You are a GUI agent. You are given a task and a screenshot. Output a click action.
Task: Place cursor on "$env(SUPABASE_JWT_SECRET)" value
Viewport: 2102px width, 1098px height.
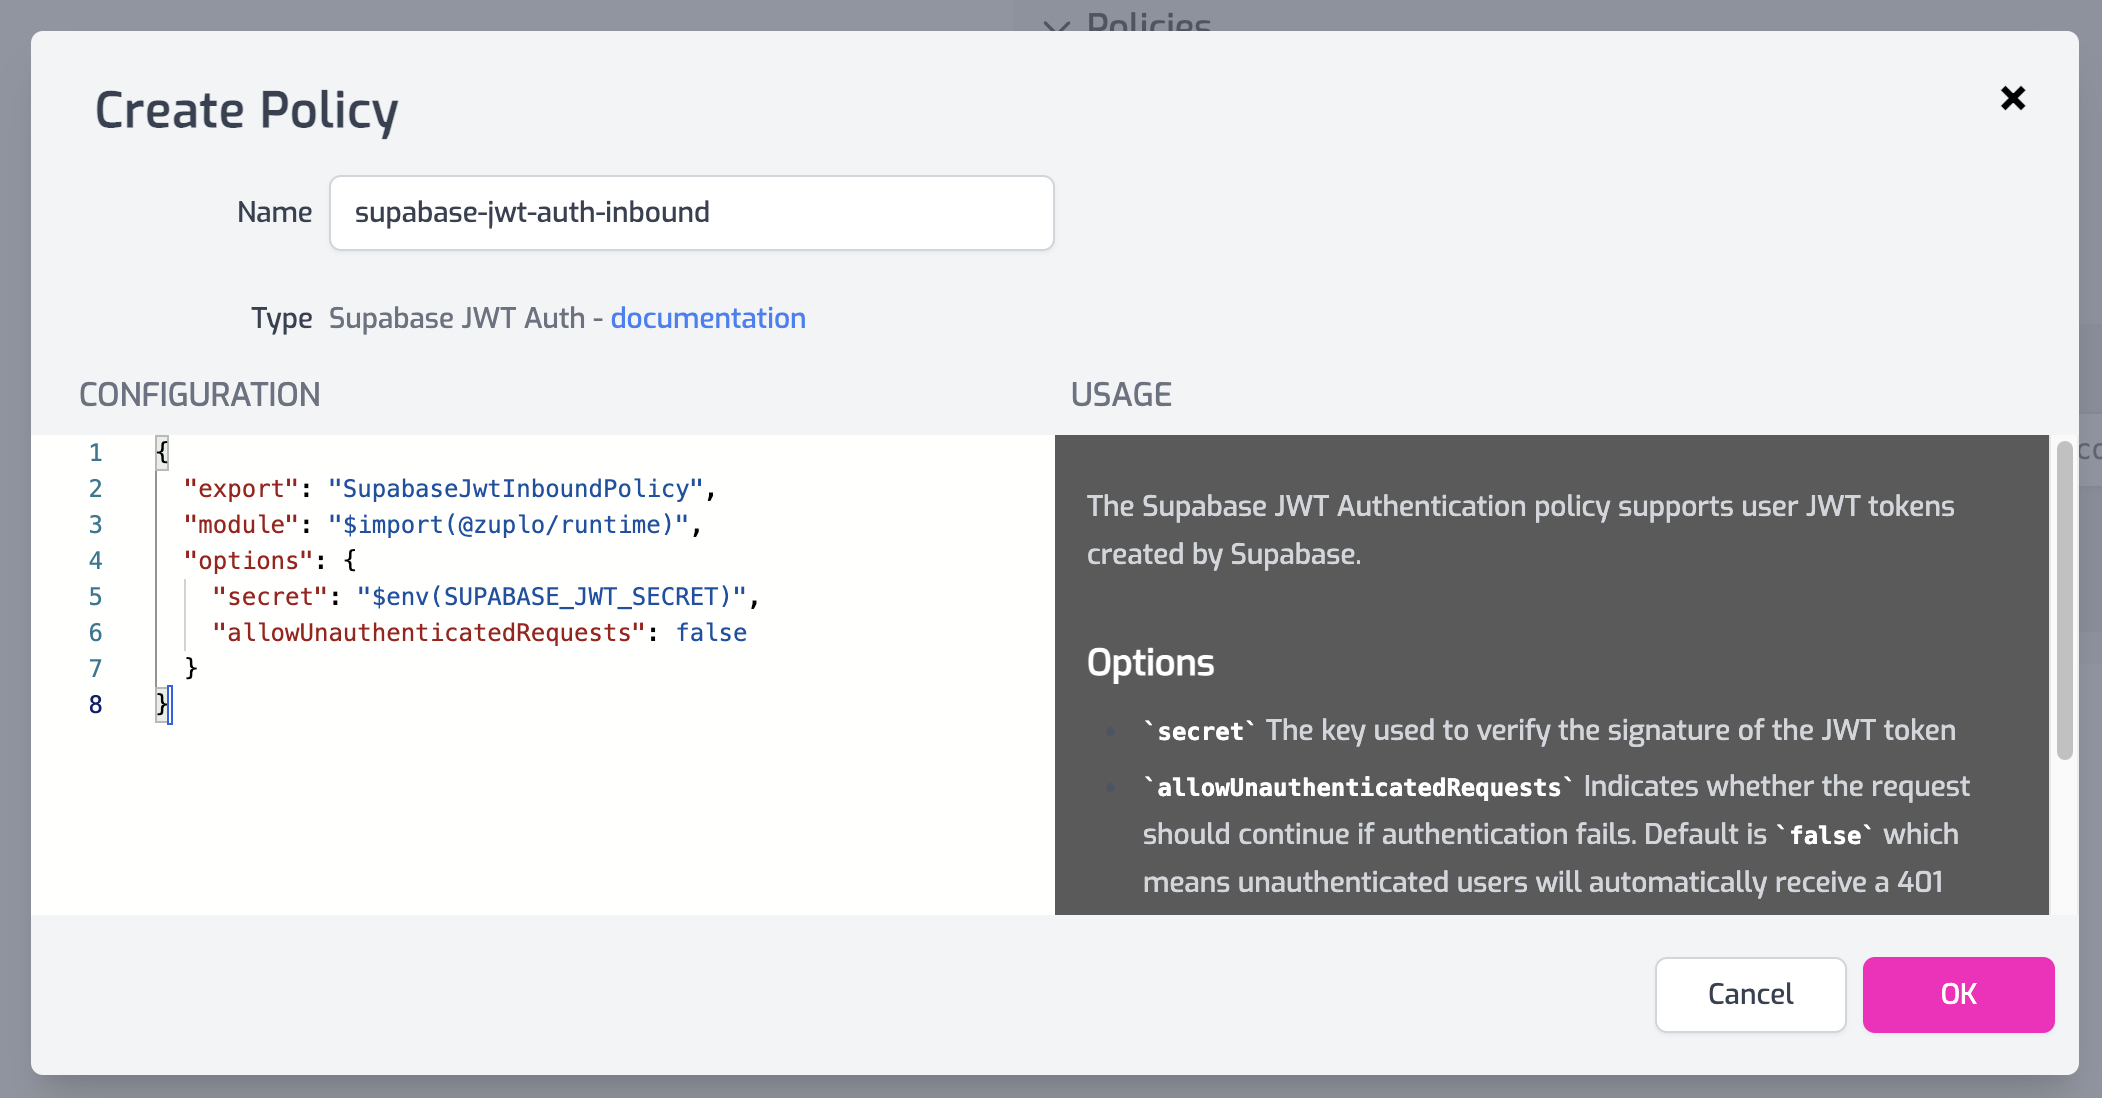[551, 597]
